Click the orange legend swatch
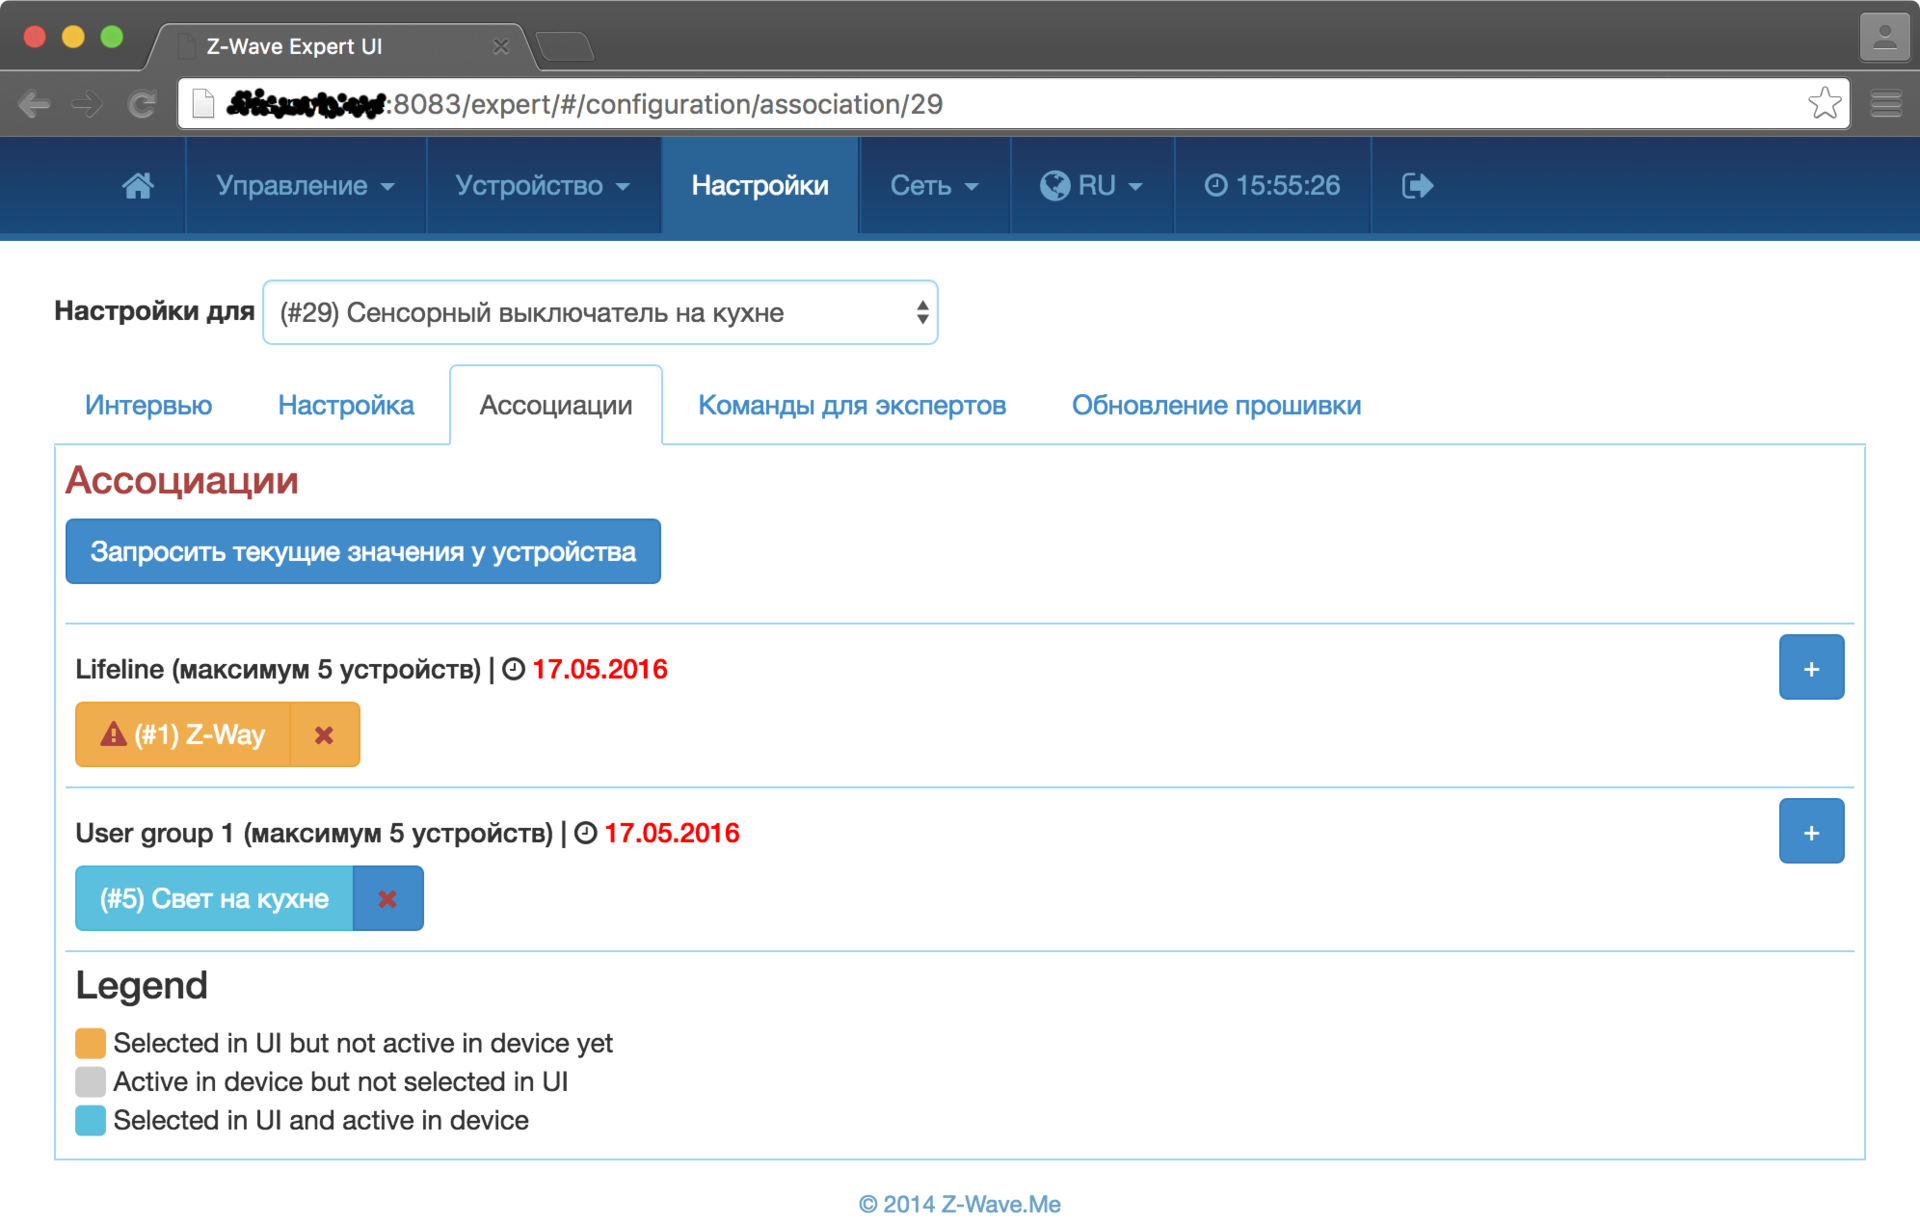Viewport: 1920px width, 1224px height. point(90,1043)
